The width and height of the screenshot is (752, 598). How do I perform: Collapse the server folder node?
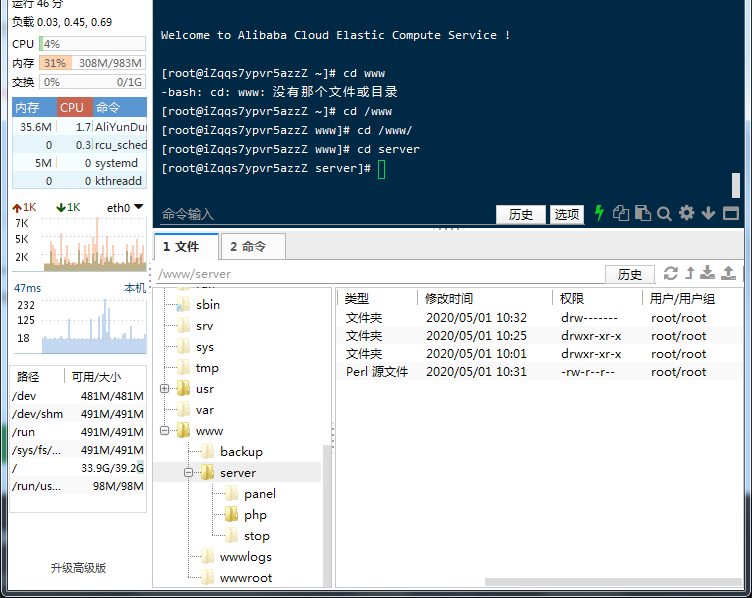pos(188,473)
